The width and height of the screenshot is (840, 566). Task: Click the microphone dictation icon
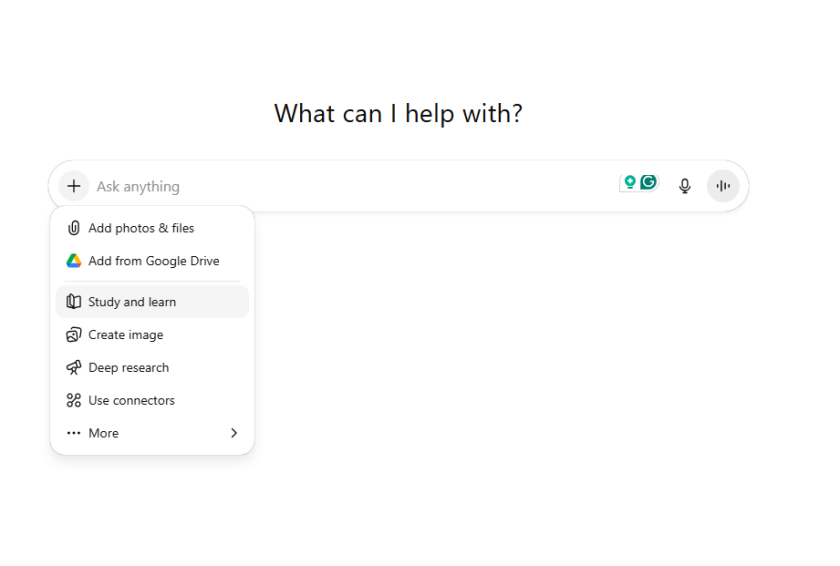point(685,186)
